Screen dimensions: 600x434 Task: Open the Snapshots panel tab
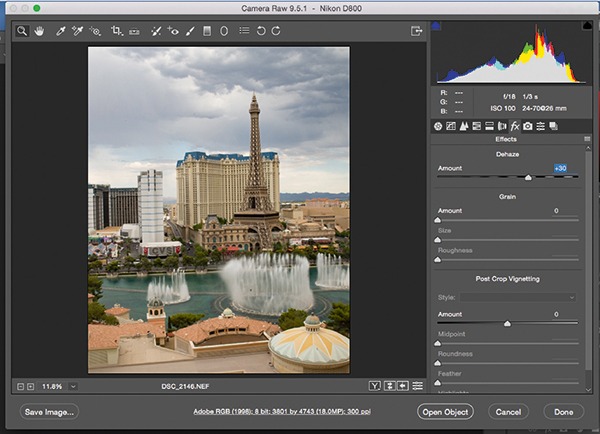553,126
